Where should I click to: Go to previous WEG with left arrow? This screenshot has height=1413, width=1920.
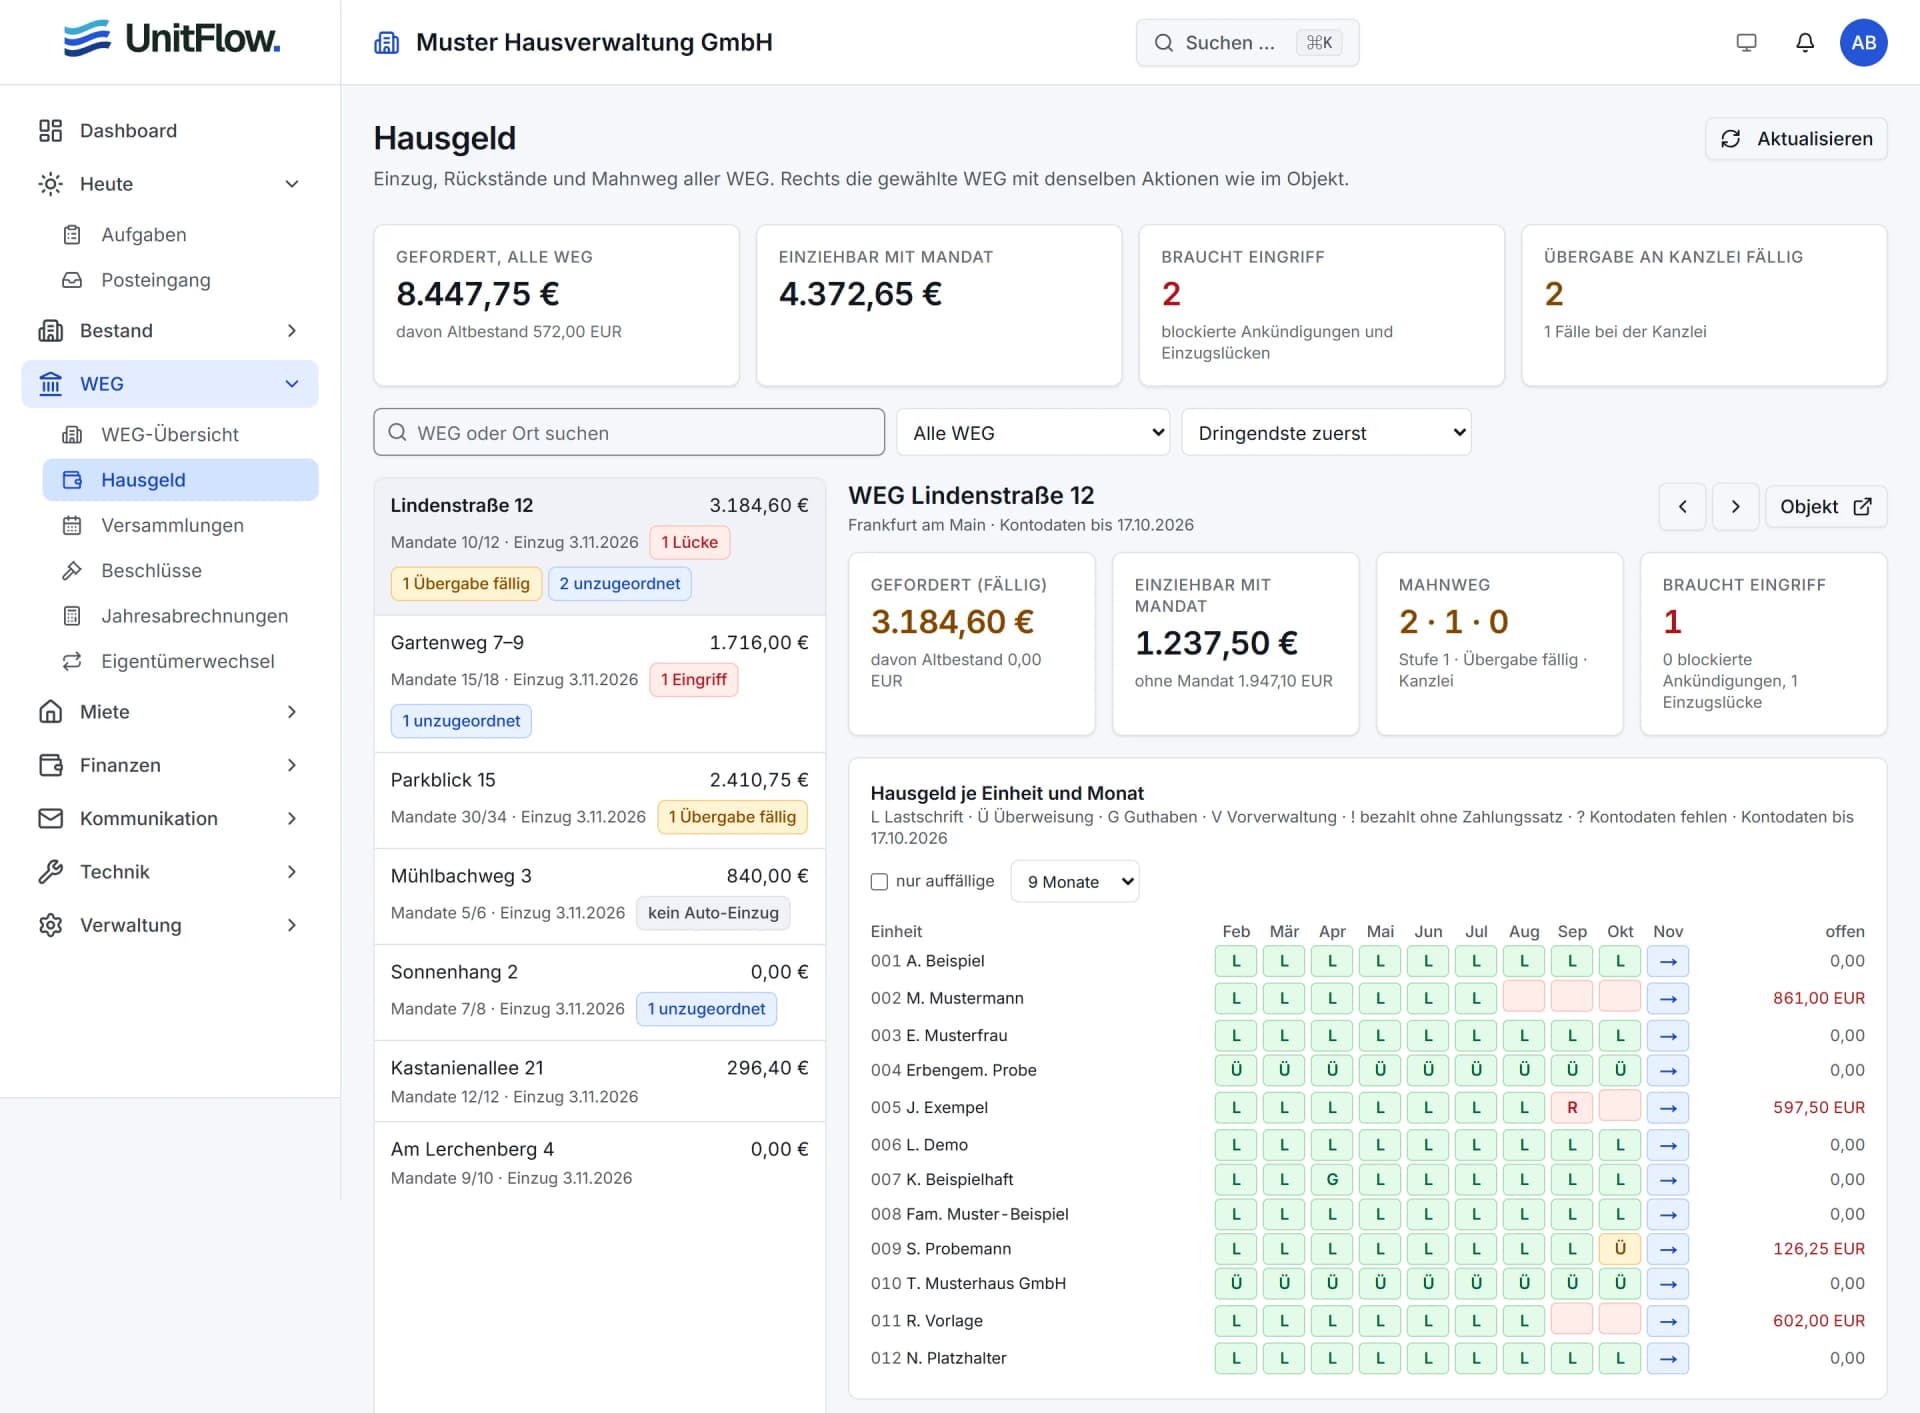[1683, 507]
